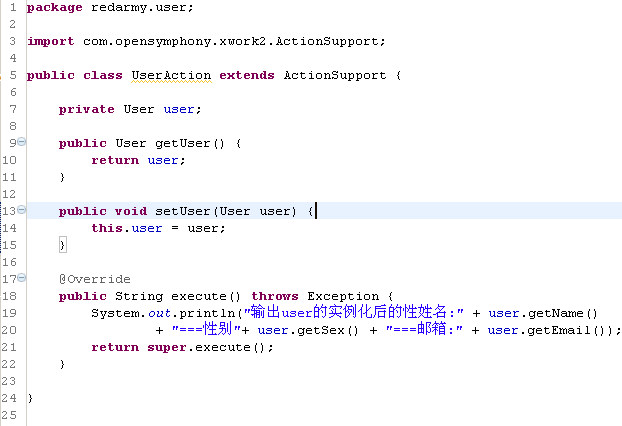Click the return user statement
The height and width of the screenshot is (426, 622).
click(138, 160)
